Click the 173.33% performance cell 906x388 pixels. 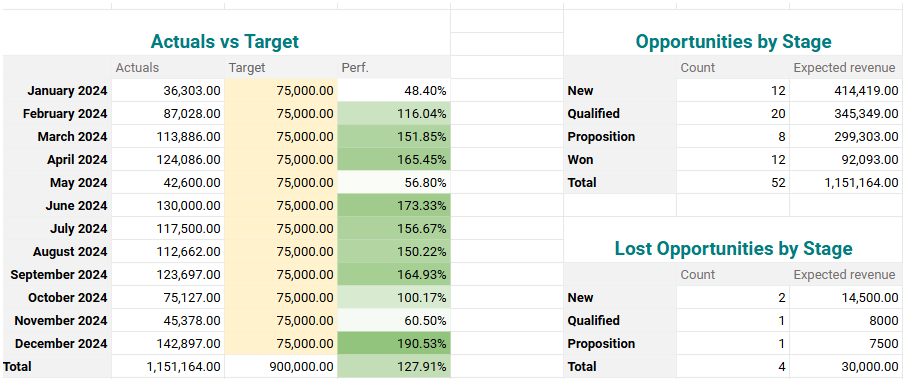click(394, 206)
